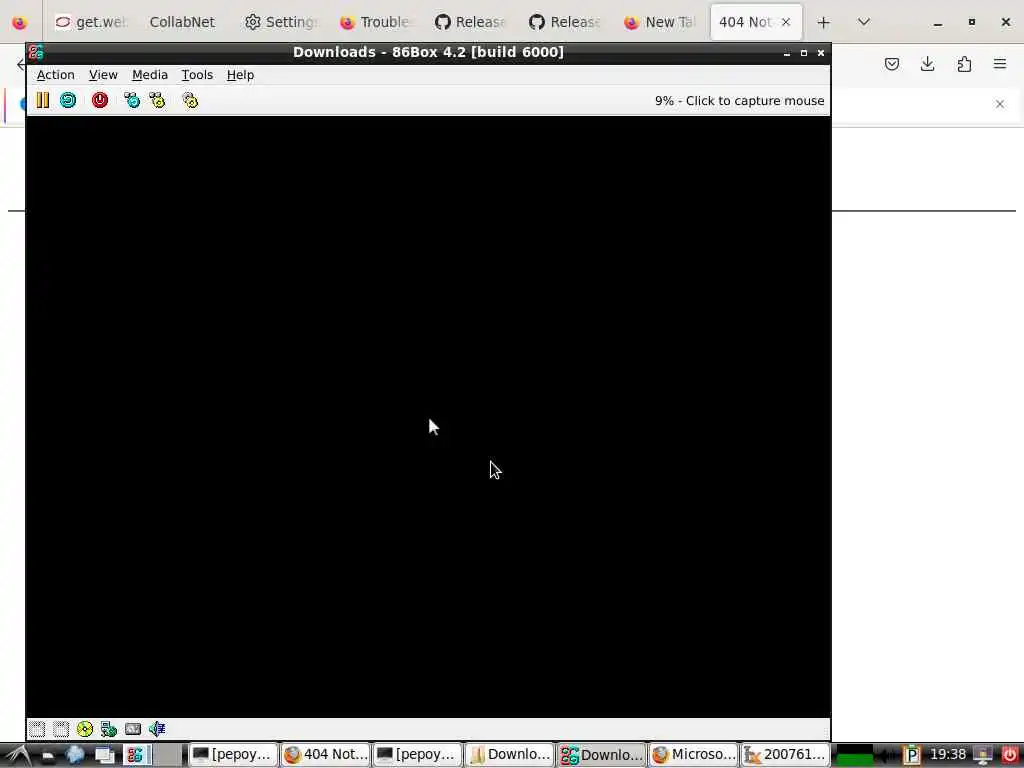Open 86Box settings with the wrench icon

click(190, 100)
